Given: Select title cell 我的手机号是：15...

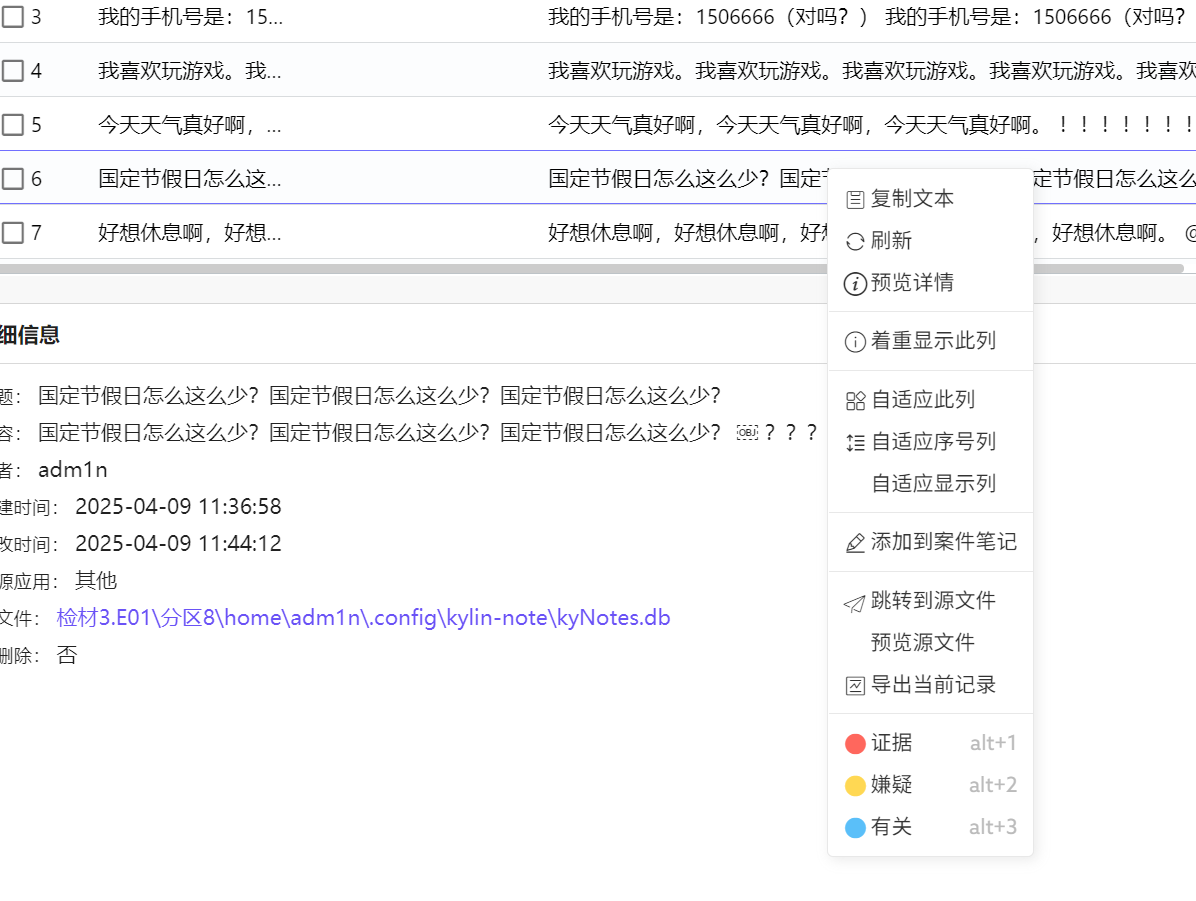Looking at the screenshot, I should [191, 17].
